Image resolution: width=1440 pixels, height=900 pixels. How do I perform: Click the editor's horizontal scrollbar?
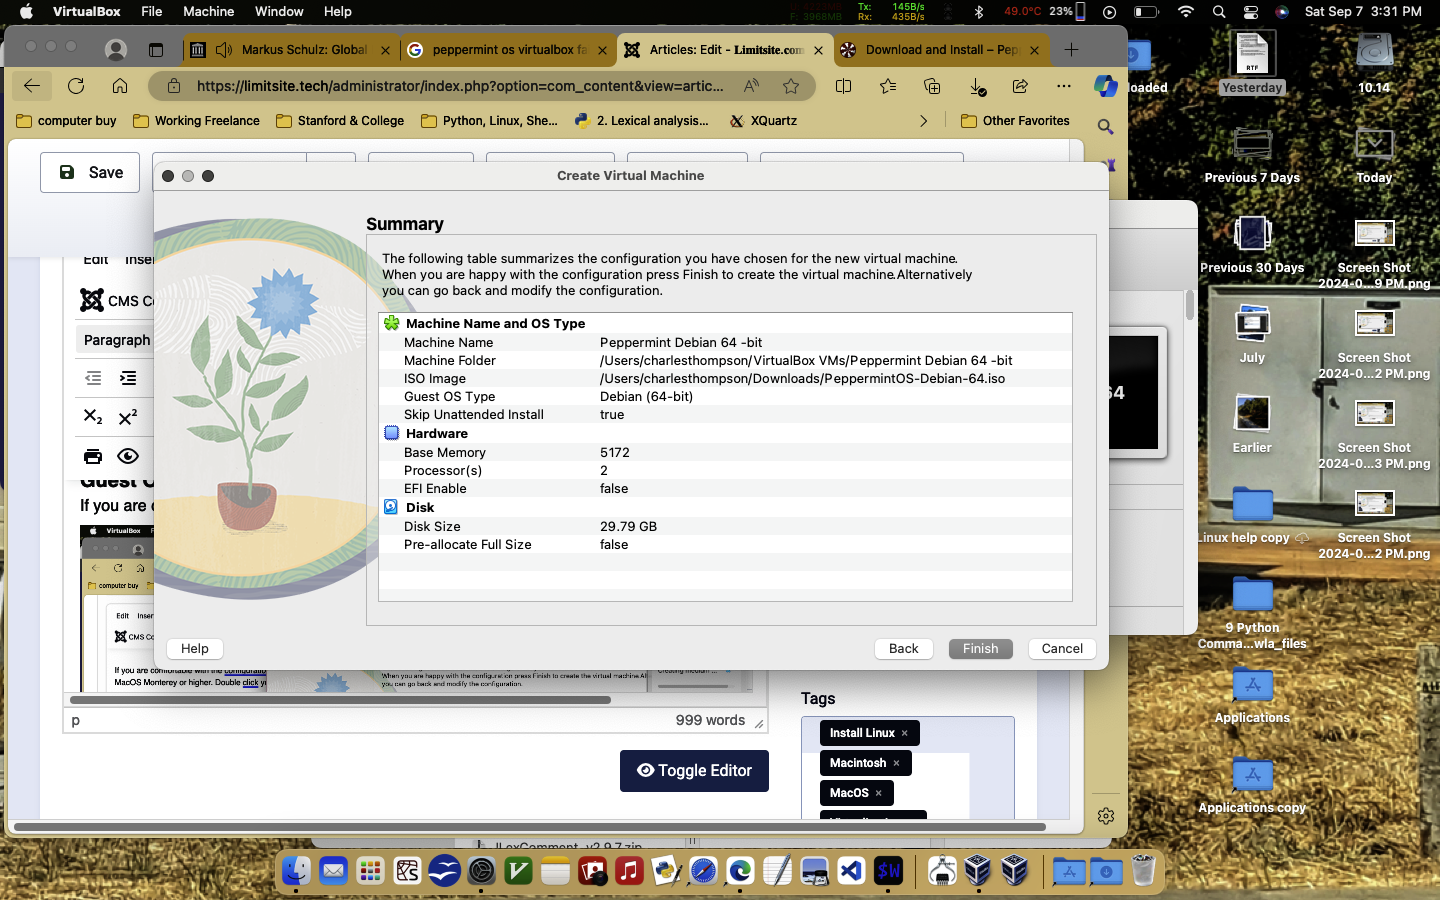pyautogui.click(x=340, y=700)
